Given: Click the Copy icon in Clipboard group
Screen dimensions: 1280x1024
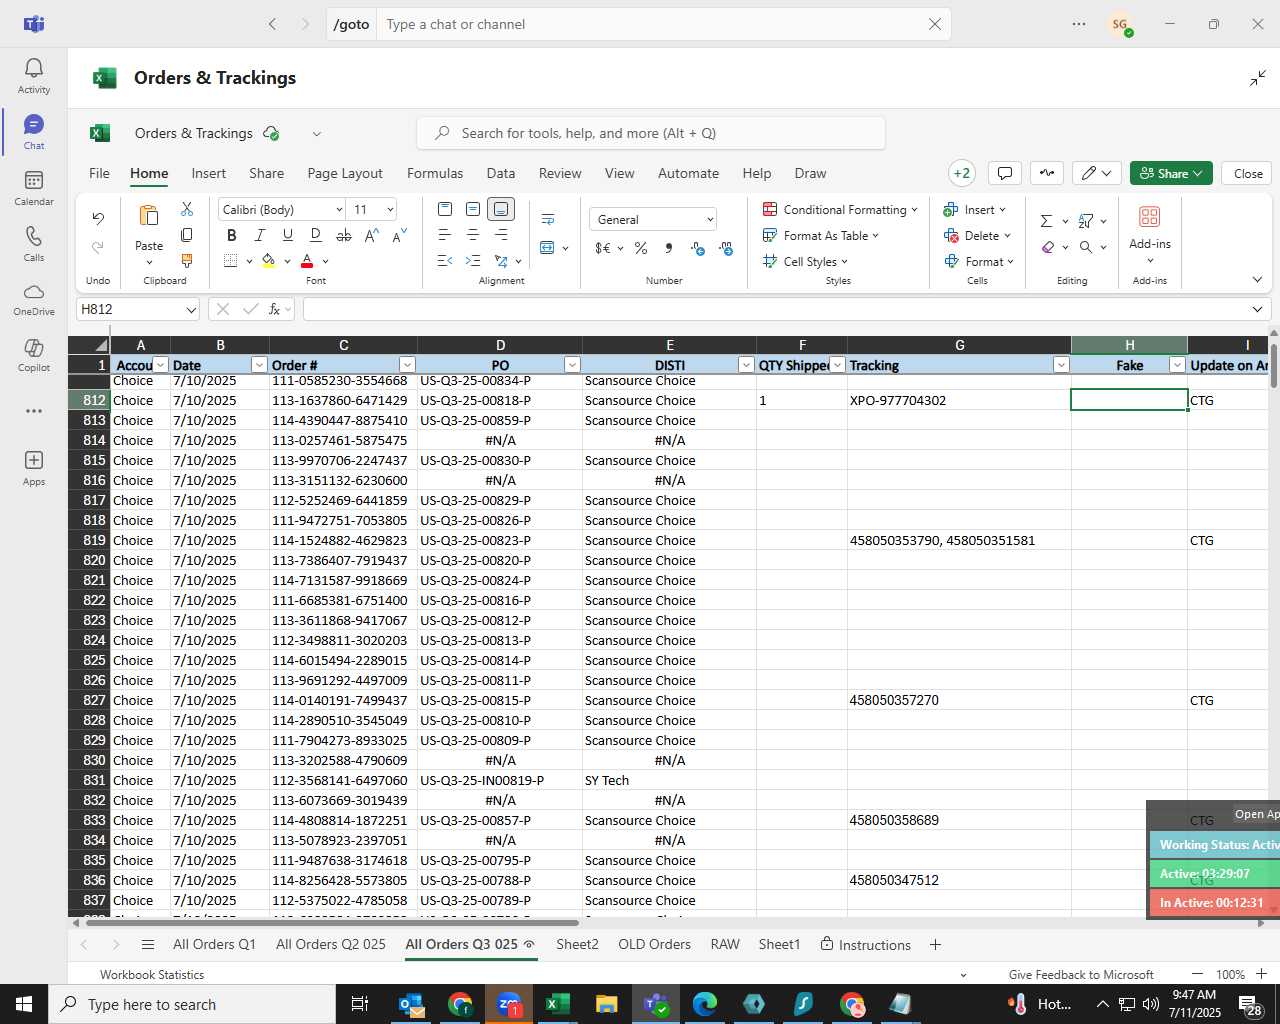Looking at the screenshot, I should point(187,235).
